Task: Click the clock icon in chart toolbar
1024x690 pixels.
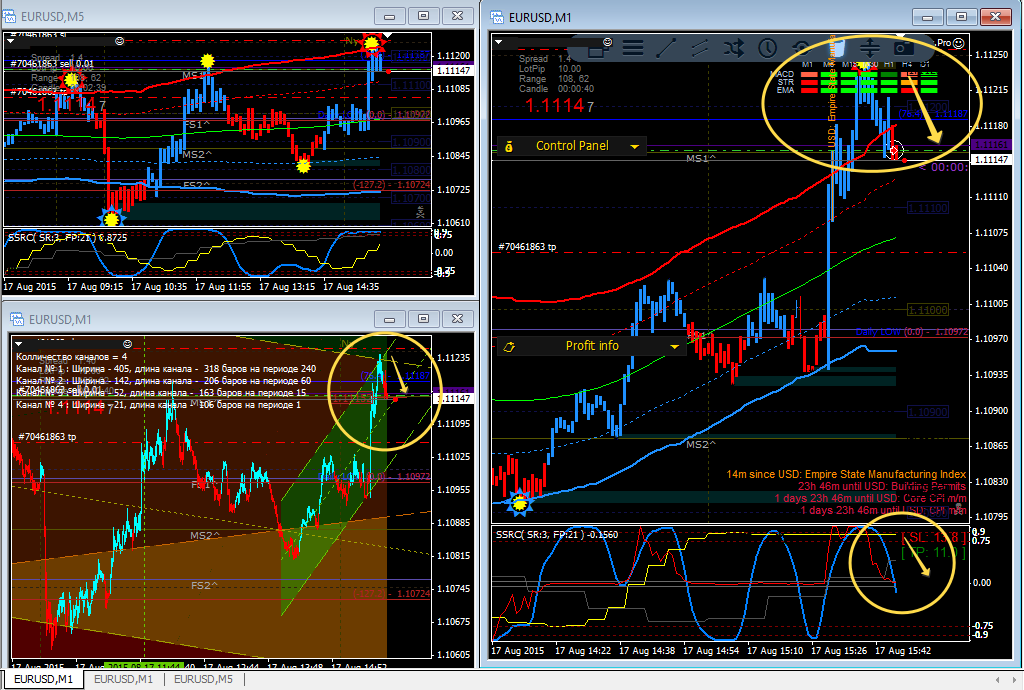Action: click(767, 48)
